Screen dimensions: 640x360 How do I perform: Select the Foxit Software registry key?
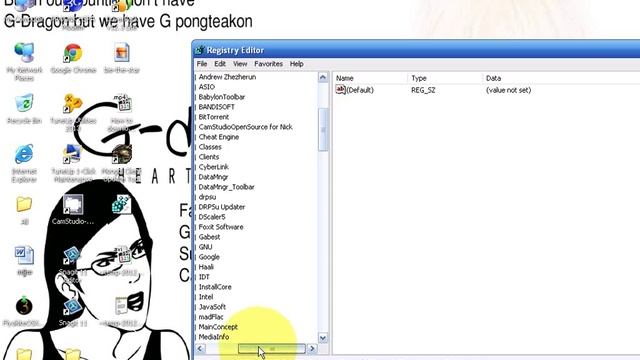click(221, 227)
